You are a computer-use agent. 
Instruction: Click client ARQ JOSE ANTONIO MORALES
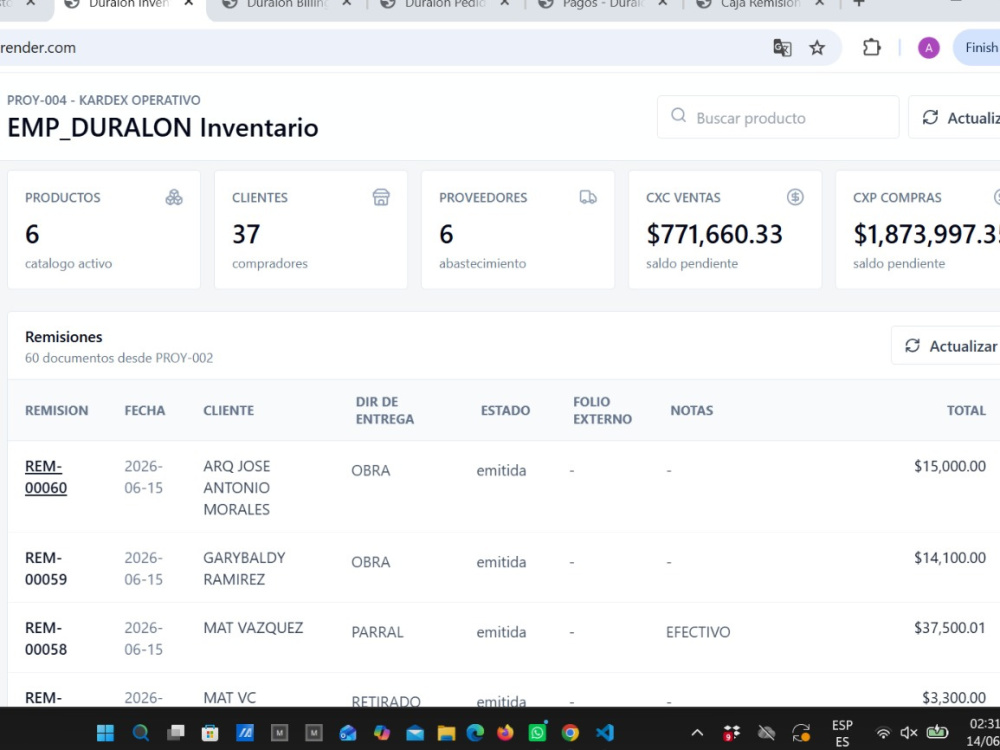237,488
